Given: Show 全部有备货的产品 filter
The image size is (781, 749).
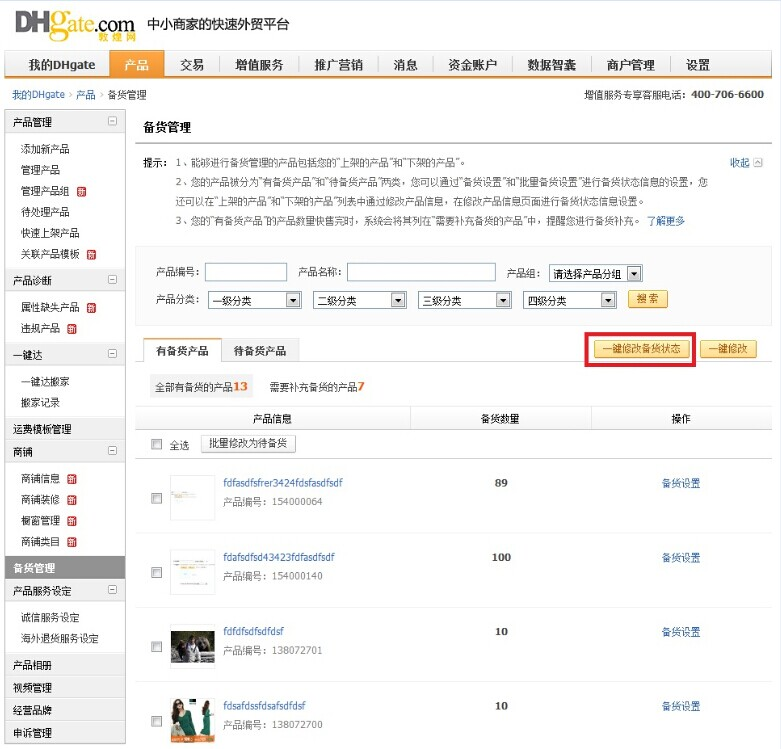Looking at the screenshot, I should click(x=201, y=387).
